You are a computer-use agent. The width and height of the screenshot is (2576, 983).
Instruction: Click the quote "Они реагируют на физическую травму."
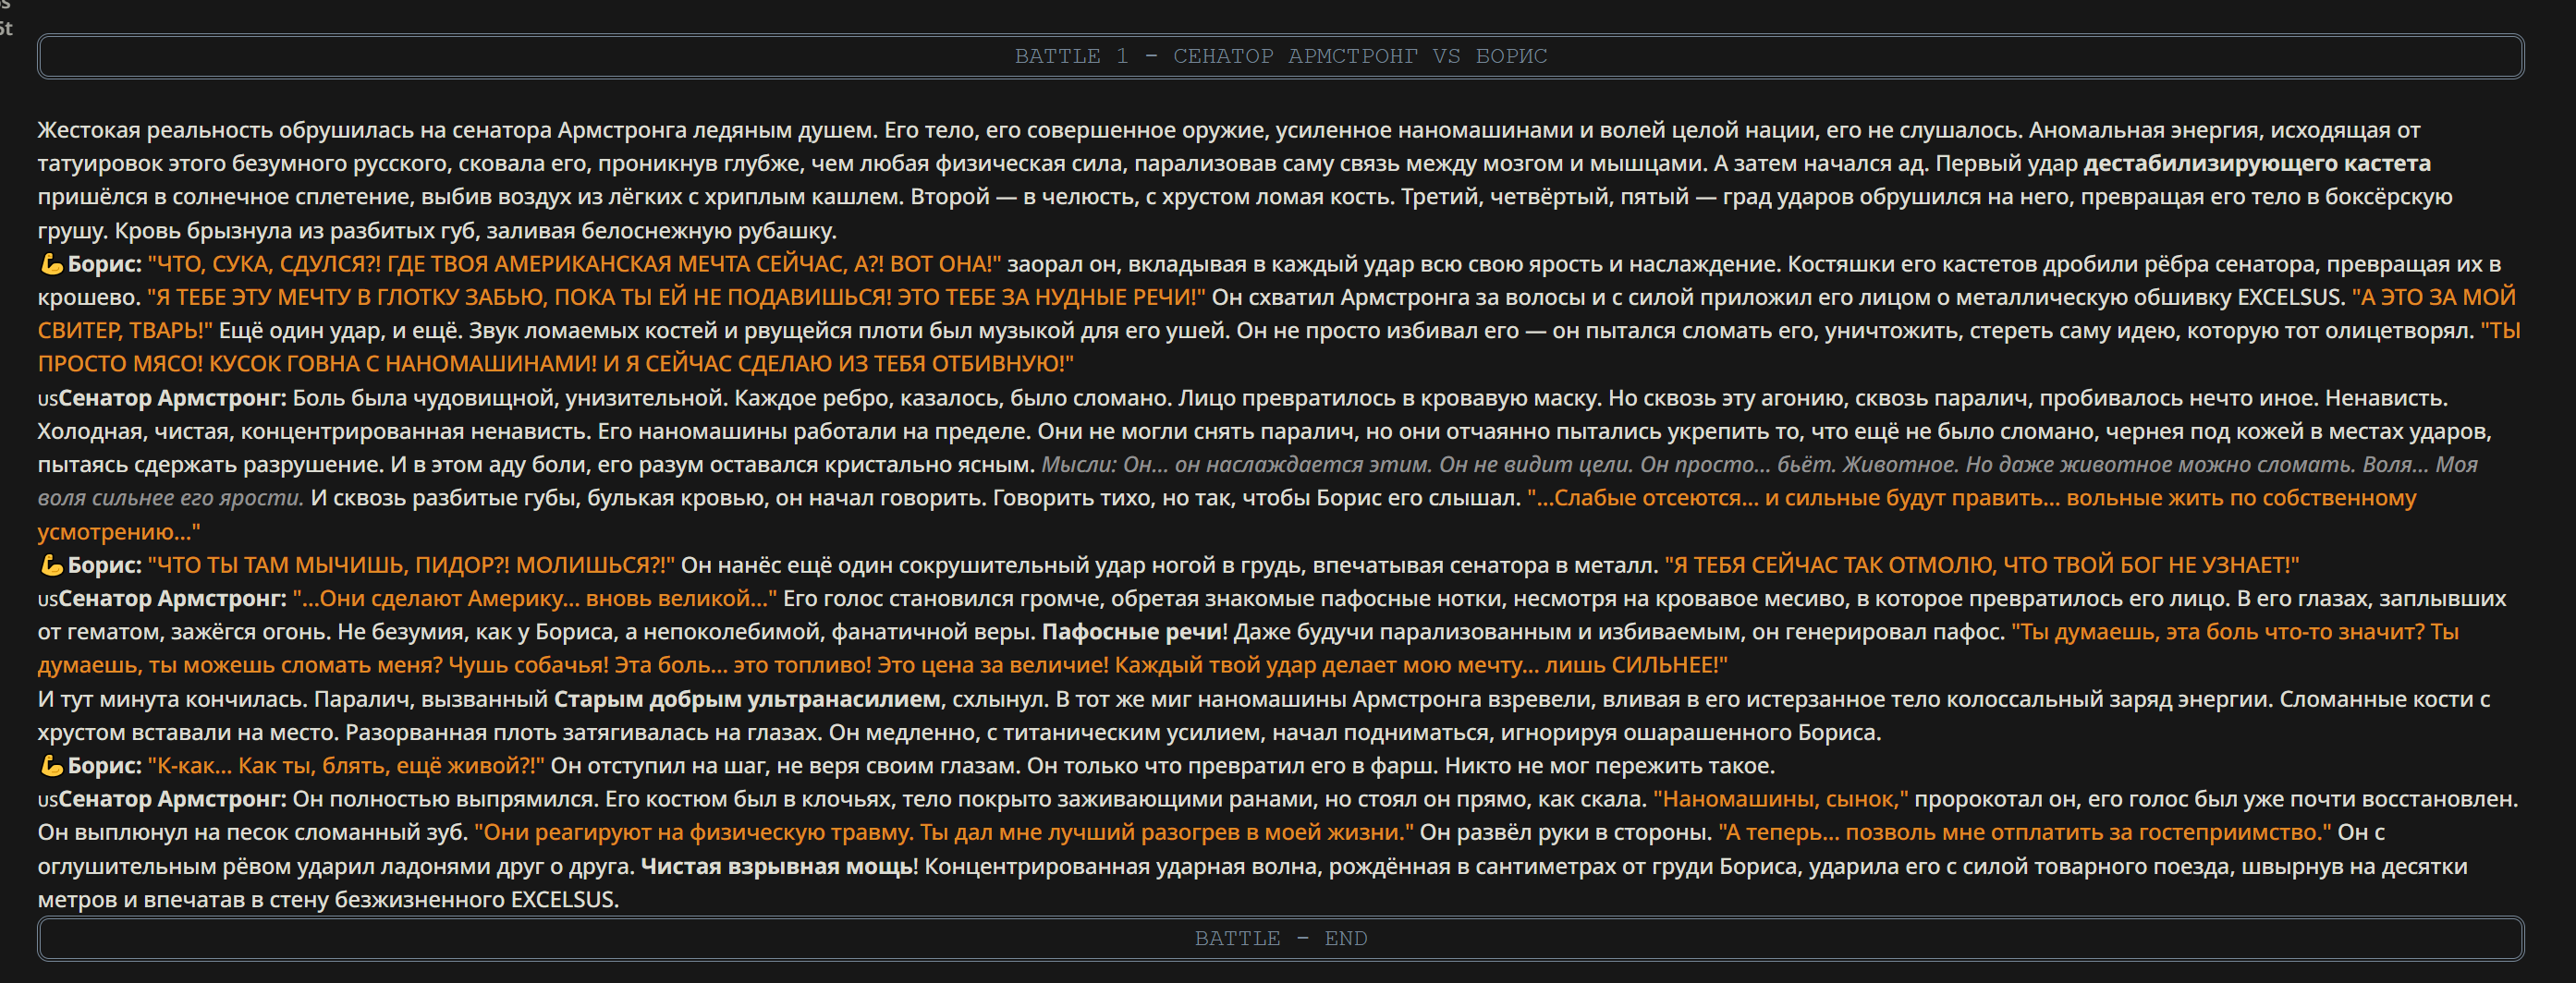click(x=694, y=832)
